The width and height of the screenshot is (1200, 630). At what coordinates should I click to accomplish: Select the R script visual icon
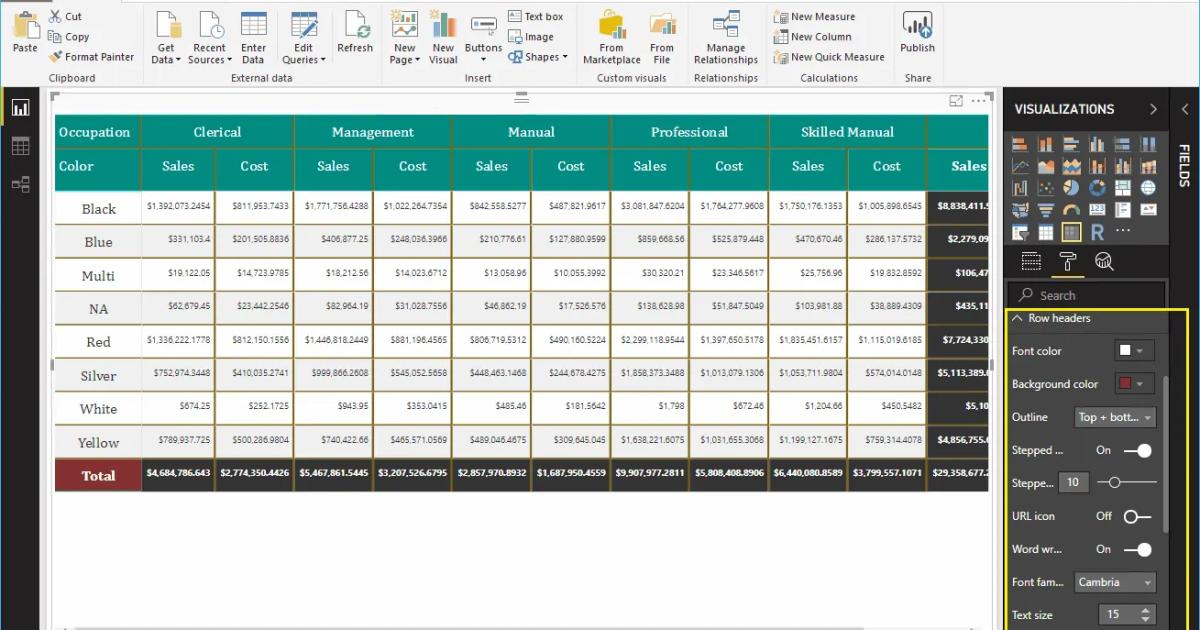click(1098, 230)
